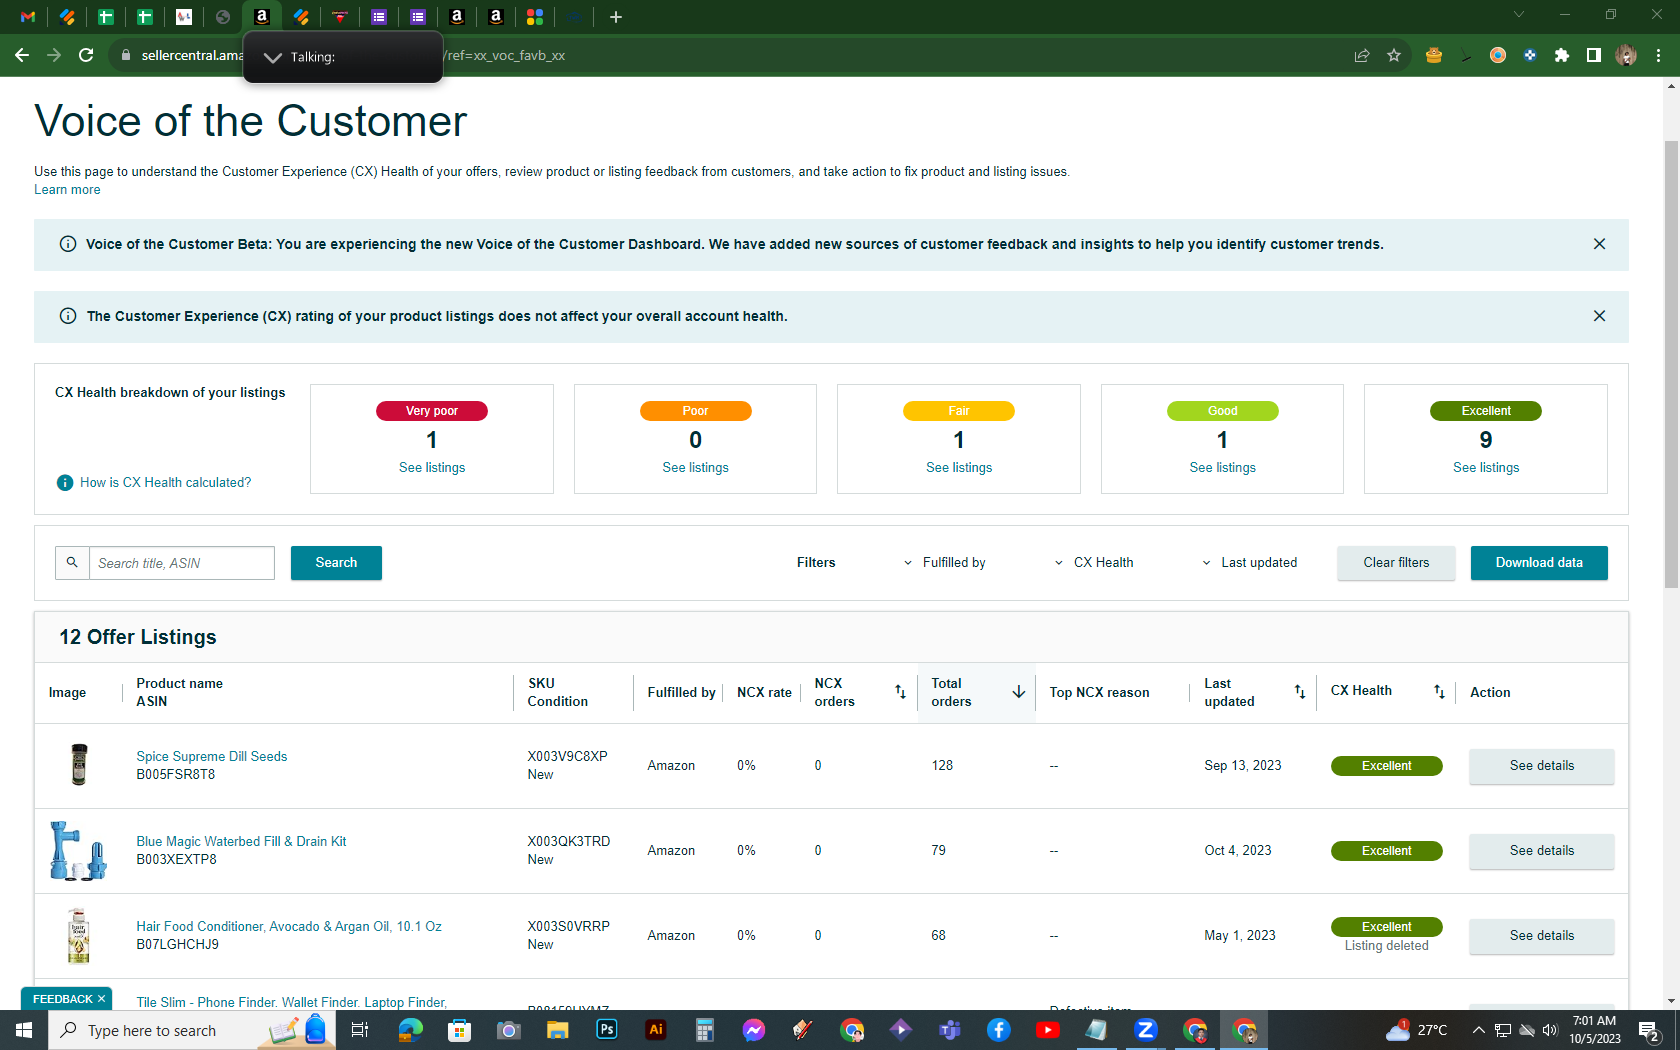Sort listings by Total orders down arrow

tap(1018, 692)
